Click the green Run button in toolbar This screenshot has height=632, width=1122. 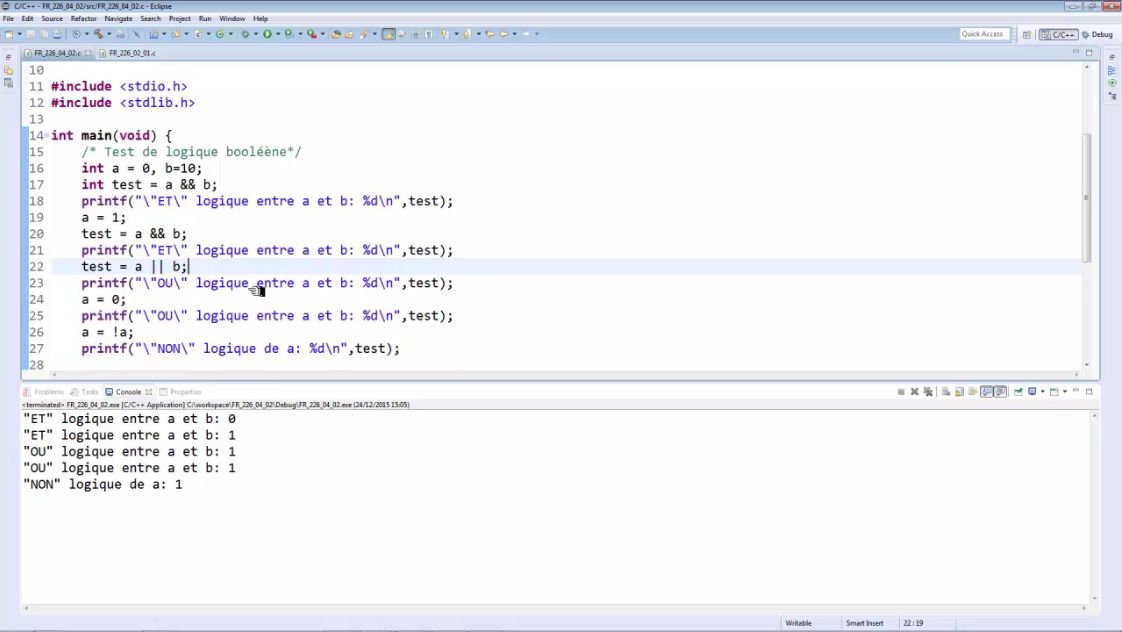[x=267, y=34]
